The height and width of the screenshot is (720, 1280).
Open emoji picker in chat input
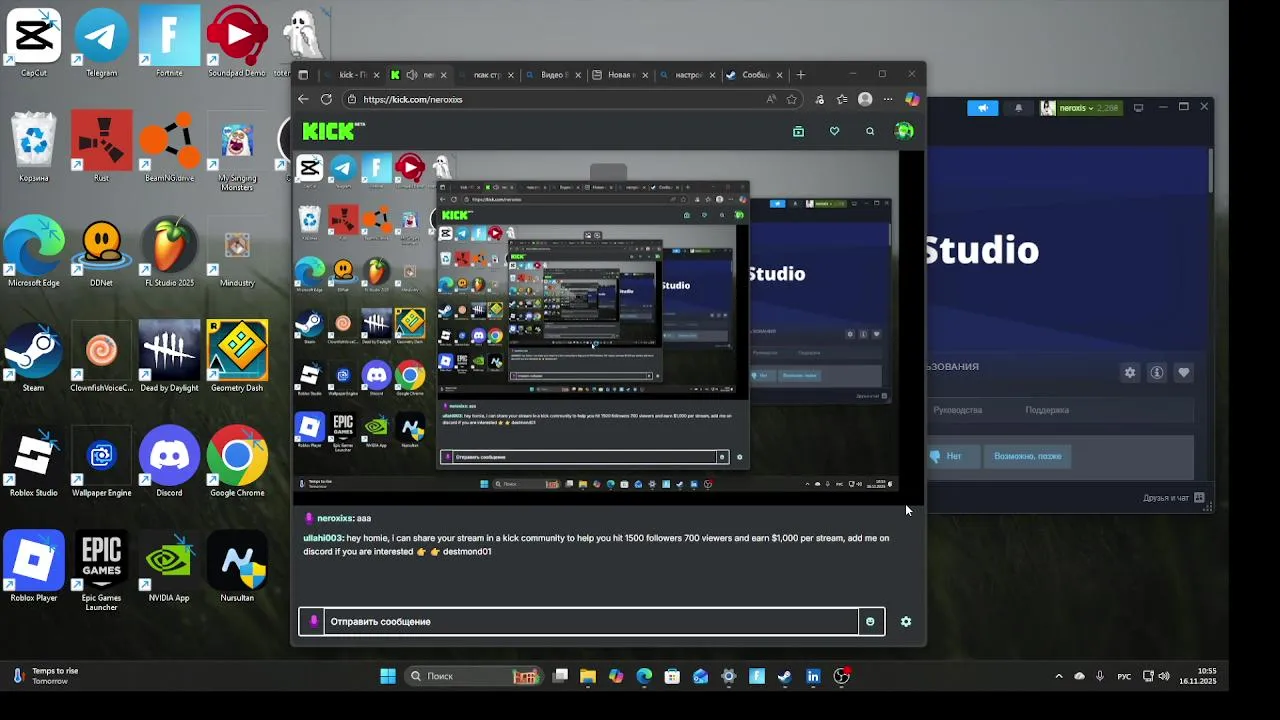point(870,621)
